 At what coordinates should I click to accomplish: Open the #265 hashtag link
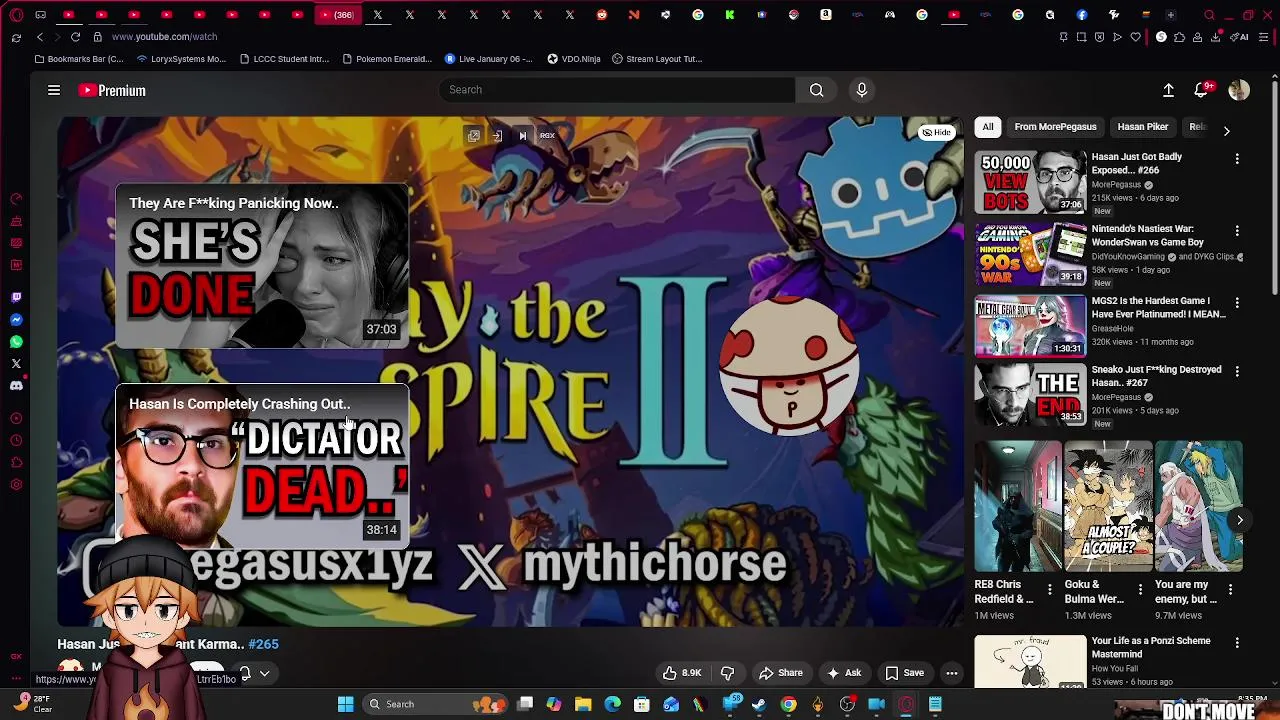(263, 645)
